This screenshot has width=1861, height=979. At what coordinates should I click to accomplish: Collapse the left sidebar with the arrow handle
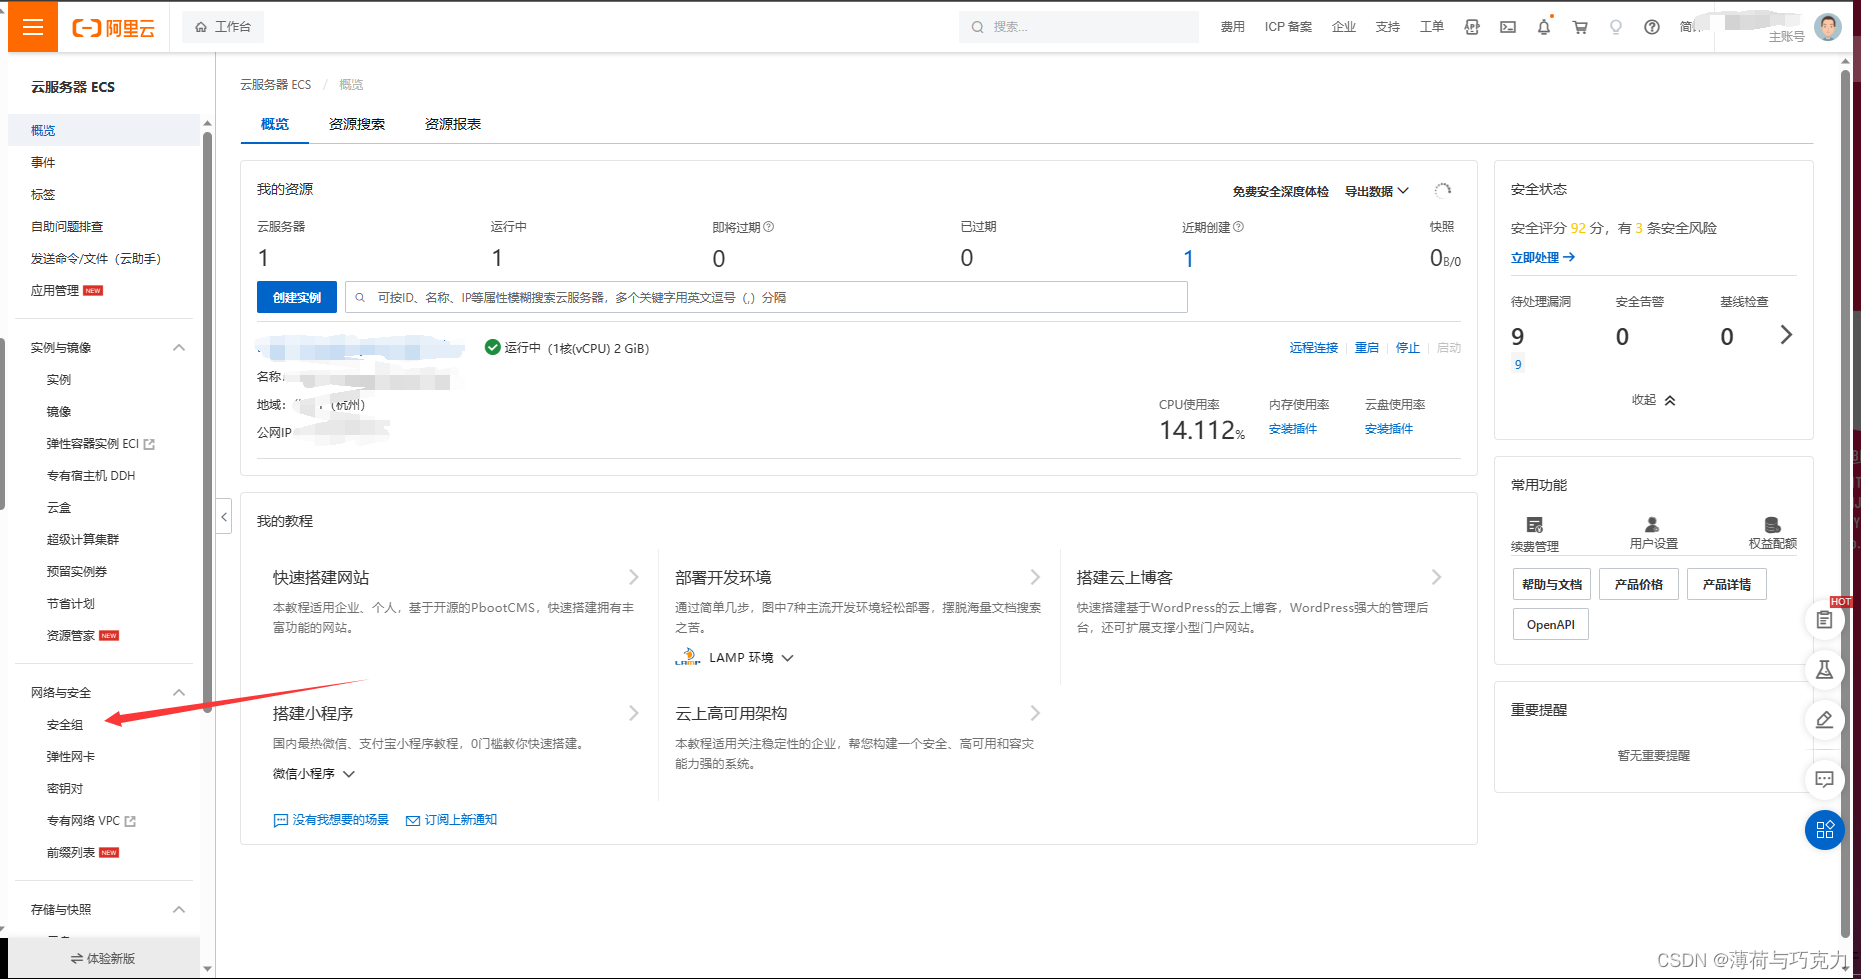pyautogui.click(x=224, y=516)
